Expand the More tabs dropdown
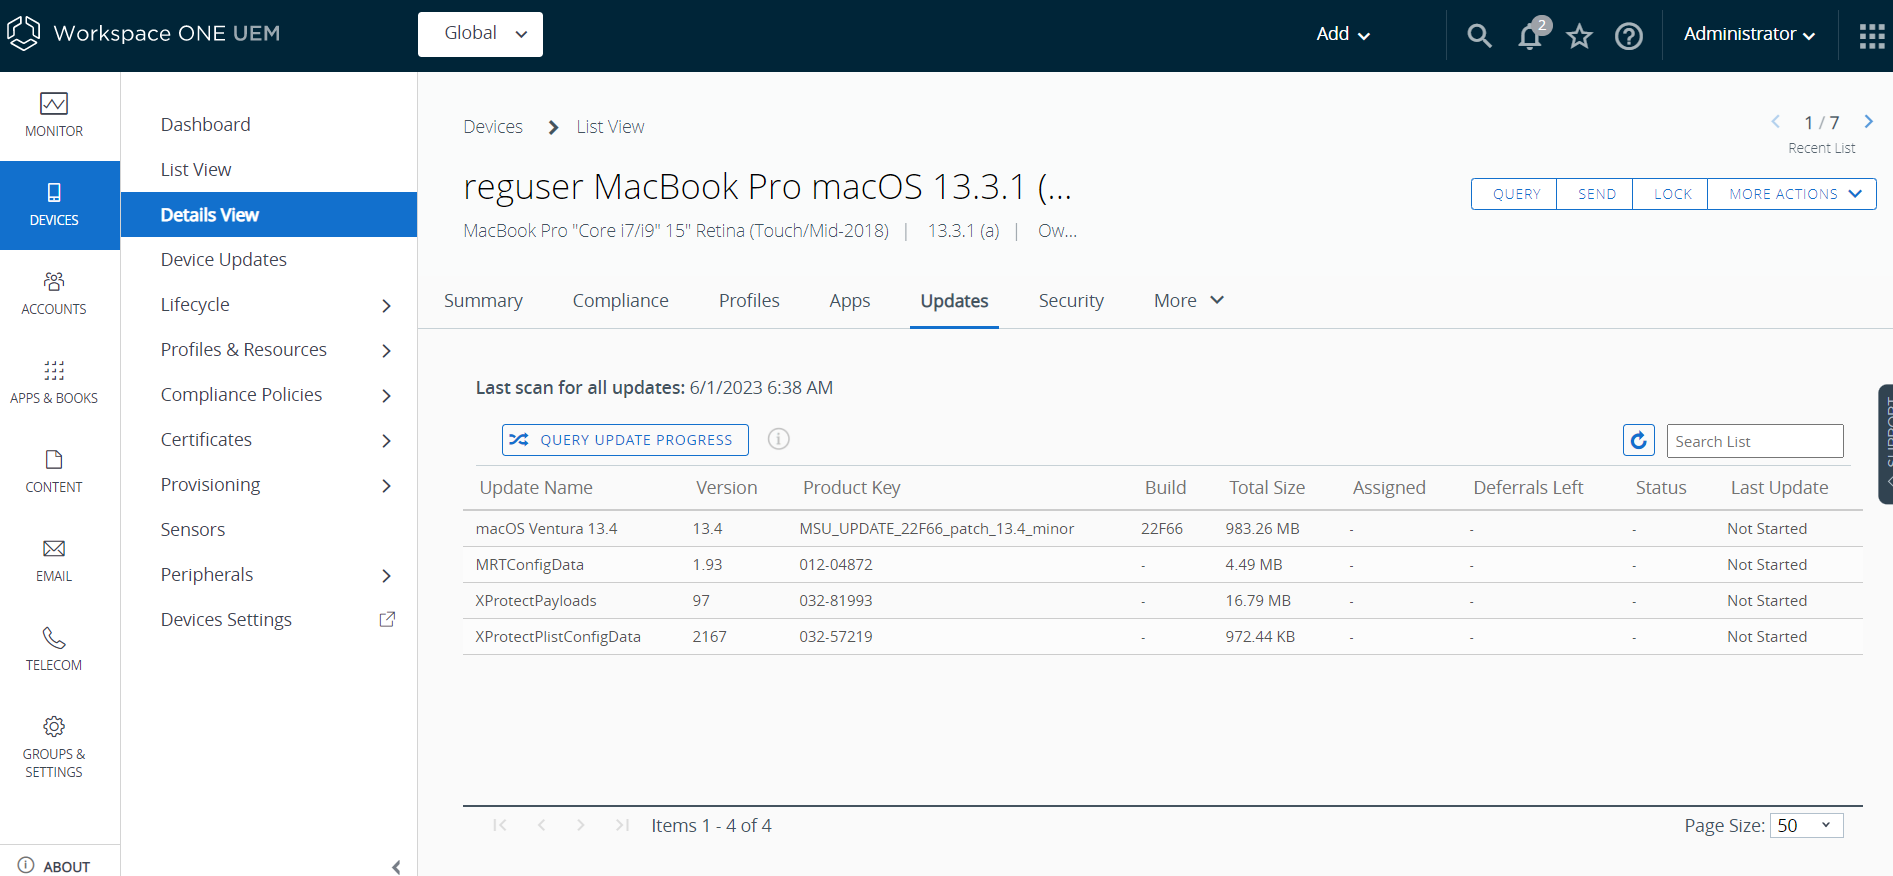1893x876 pixels. pos(1188,301)
